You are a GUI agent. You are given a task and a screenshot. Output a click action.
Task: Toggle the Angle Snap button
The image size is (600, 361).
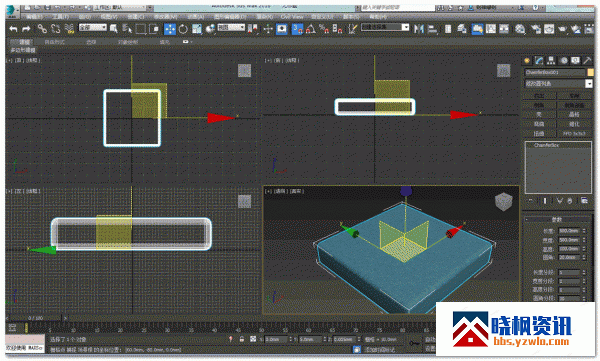311,29
